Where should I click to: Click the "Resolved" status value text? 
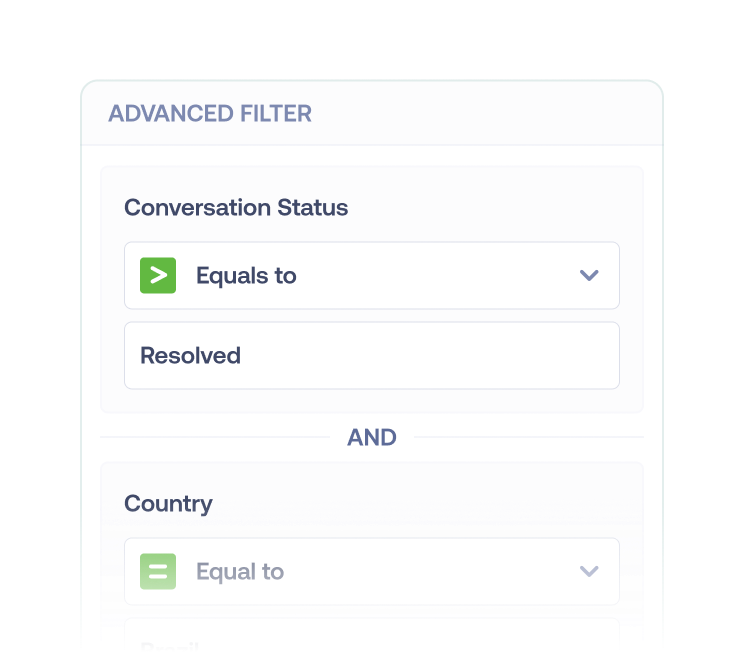(190, 355)
